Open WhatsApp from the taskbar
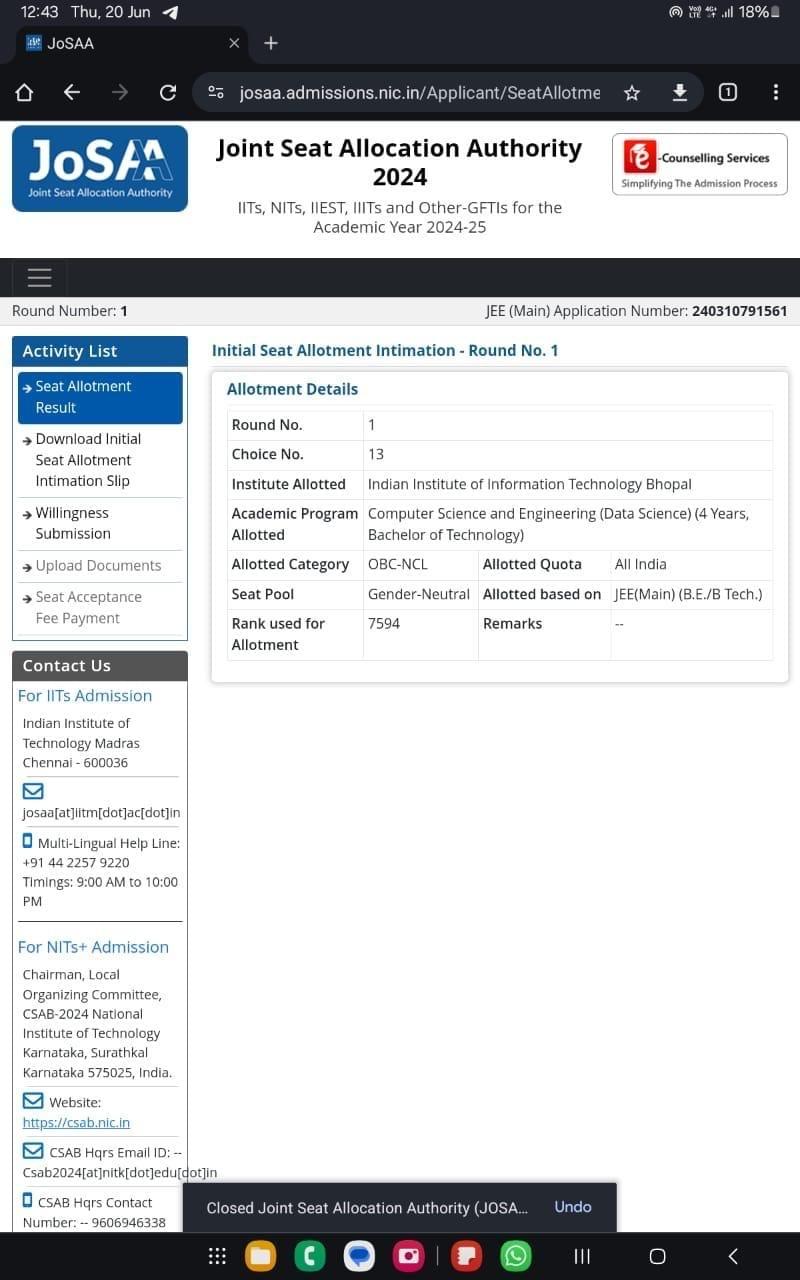This screenshot has height=1280, width=800. point(516,1256)
